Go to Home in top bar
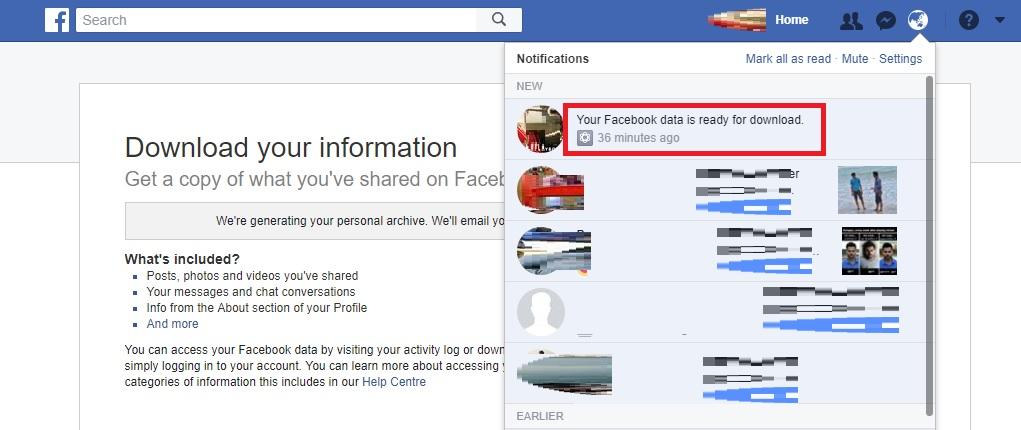Screen dimensions: 1021x430 click(791, 20)
